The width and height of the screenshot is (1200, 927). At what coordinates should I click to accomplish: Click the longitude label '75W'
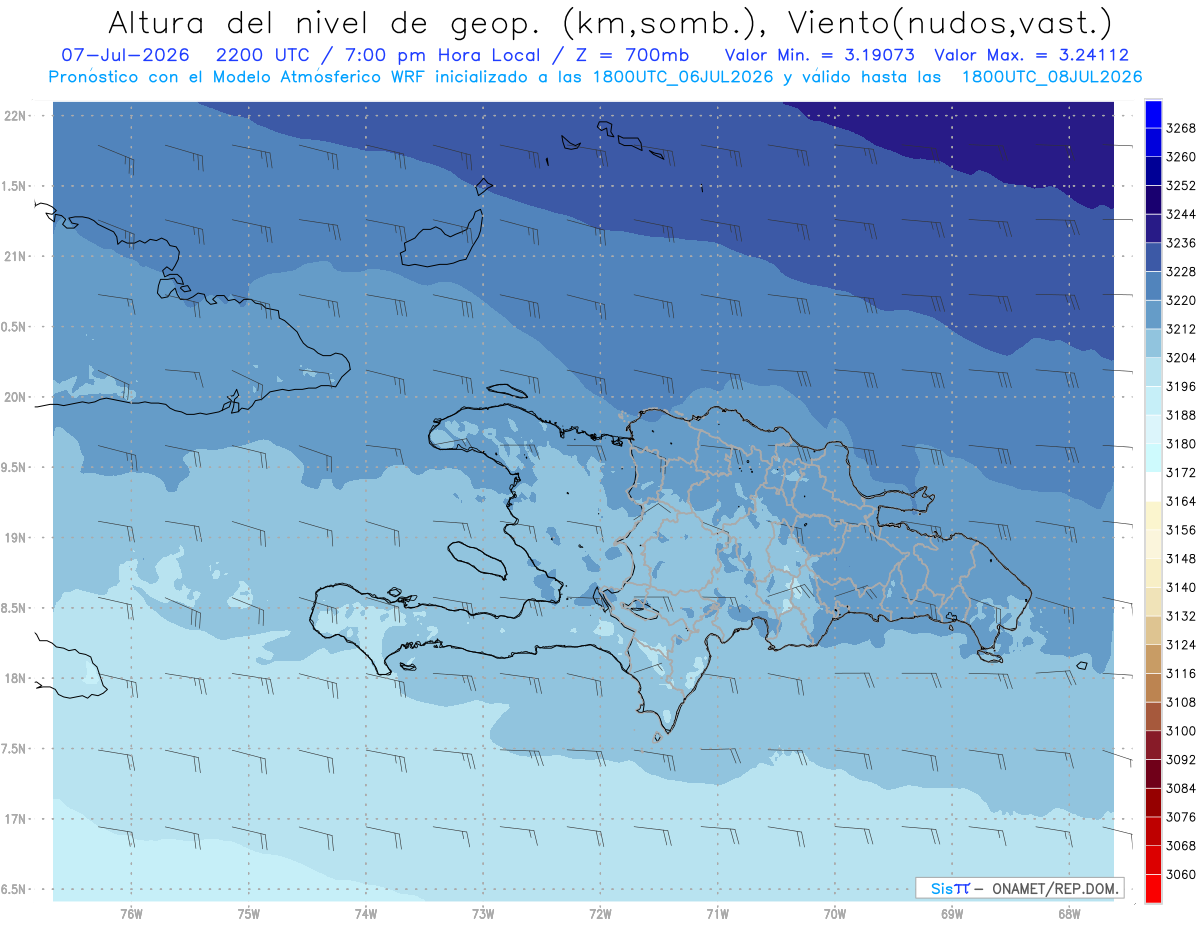(x=249, y=913)
